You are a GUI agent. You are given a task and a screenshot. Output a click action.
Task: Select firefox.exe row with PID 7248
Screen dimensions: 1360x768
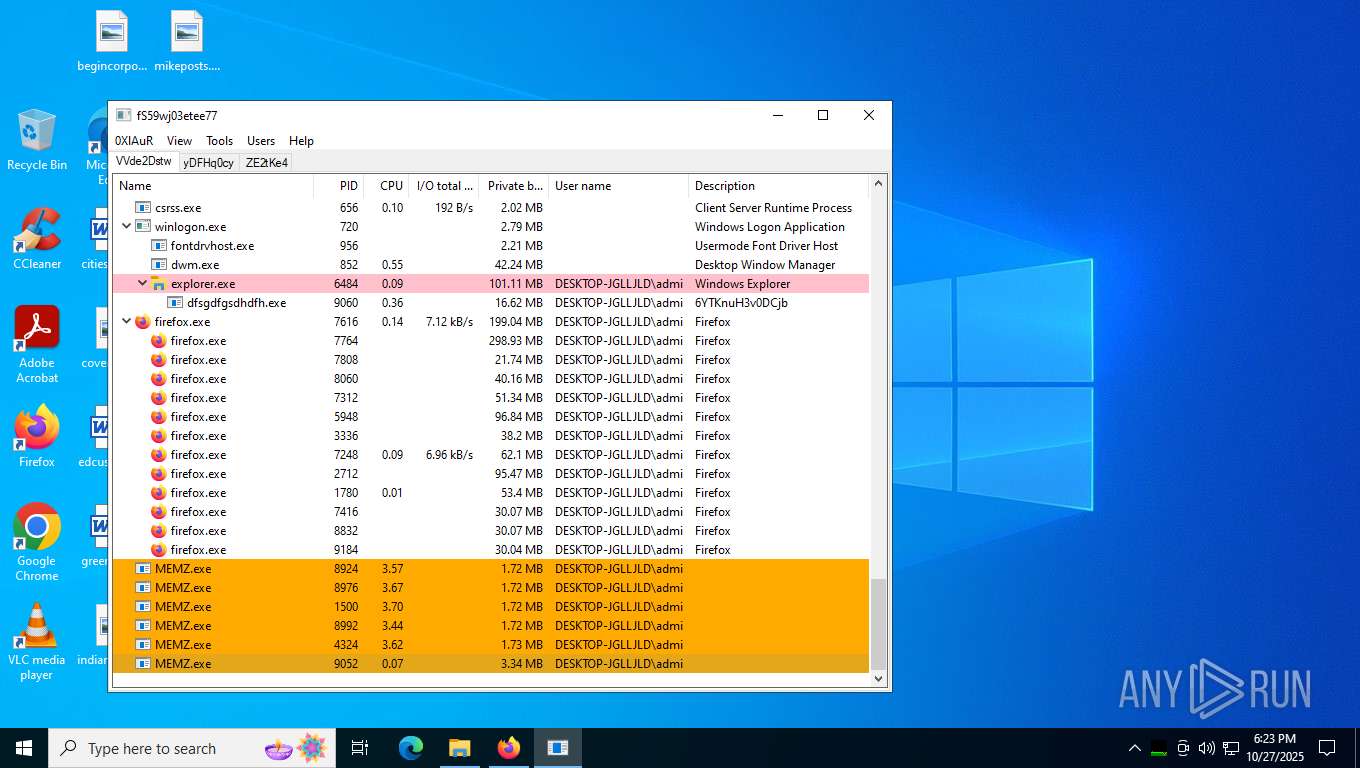click(491, 455)
